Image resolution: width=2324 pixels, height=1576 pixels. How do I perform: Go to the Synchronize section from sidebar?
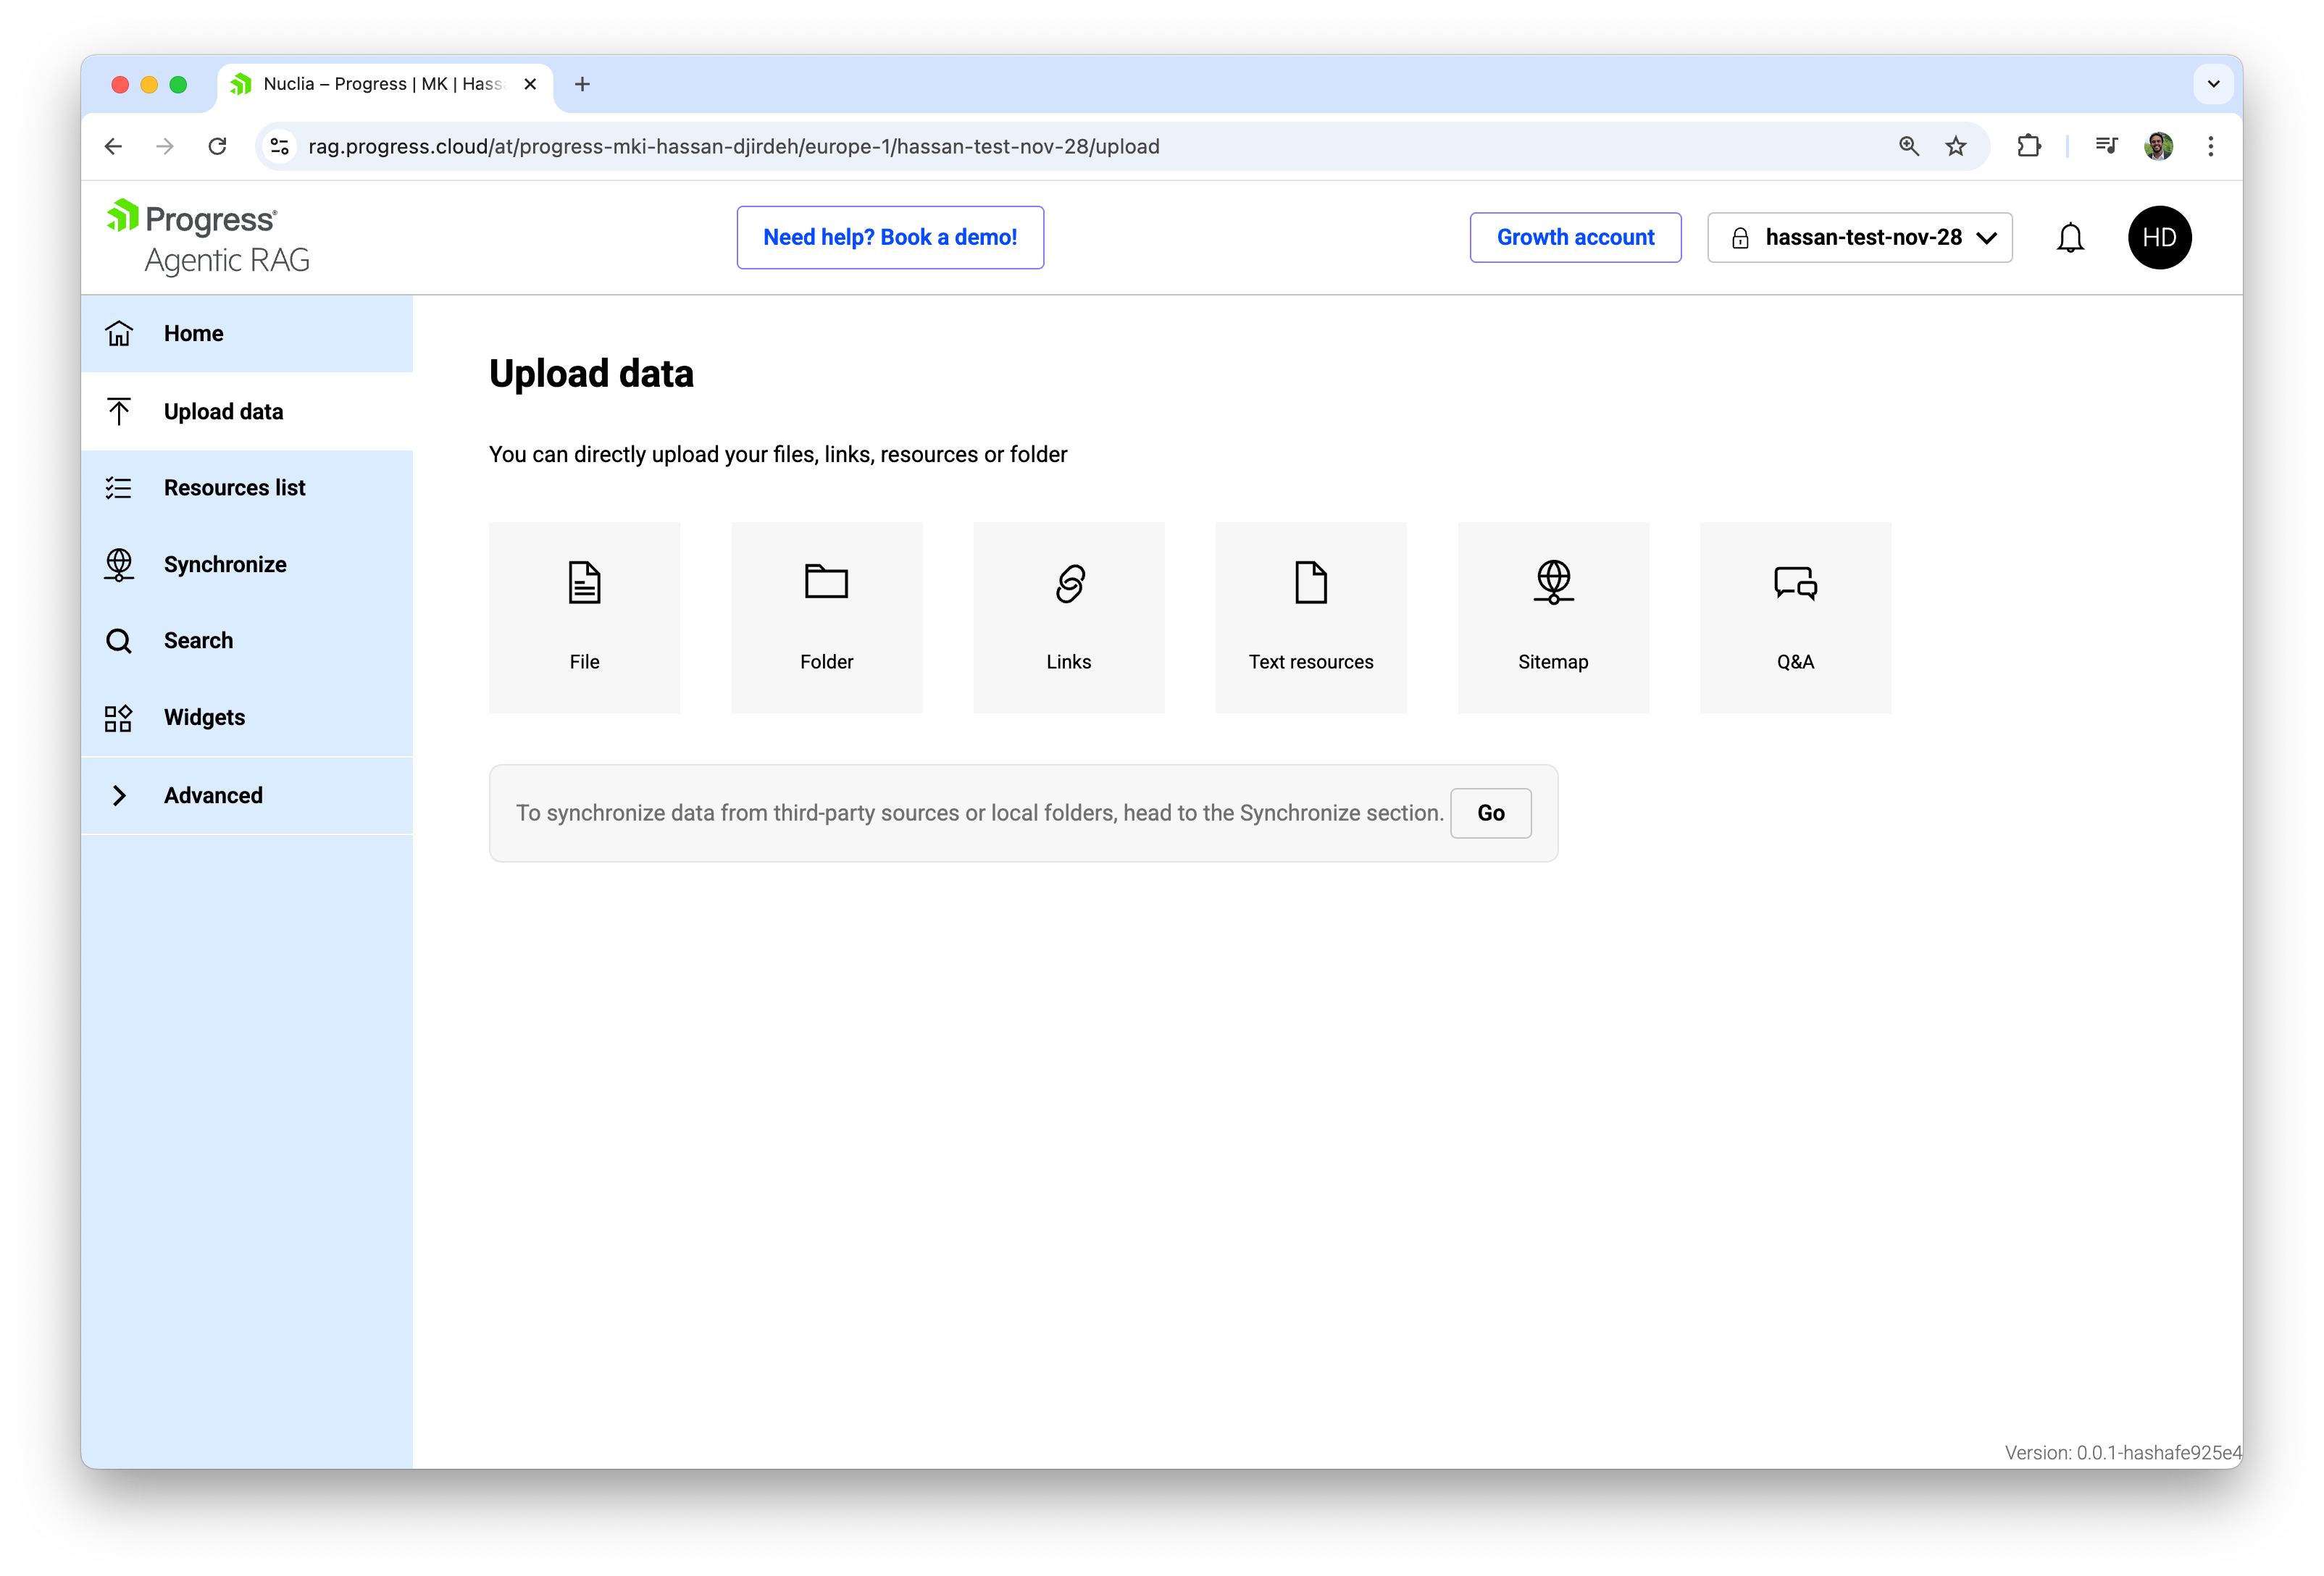pos(225,564)
